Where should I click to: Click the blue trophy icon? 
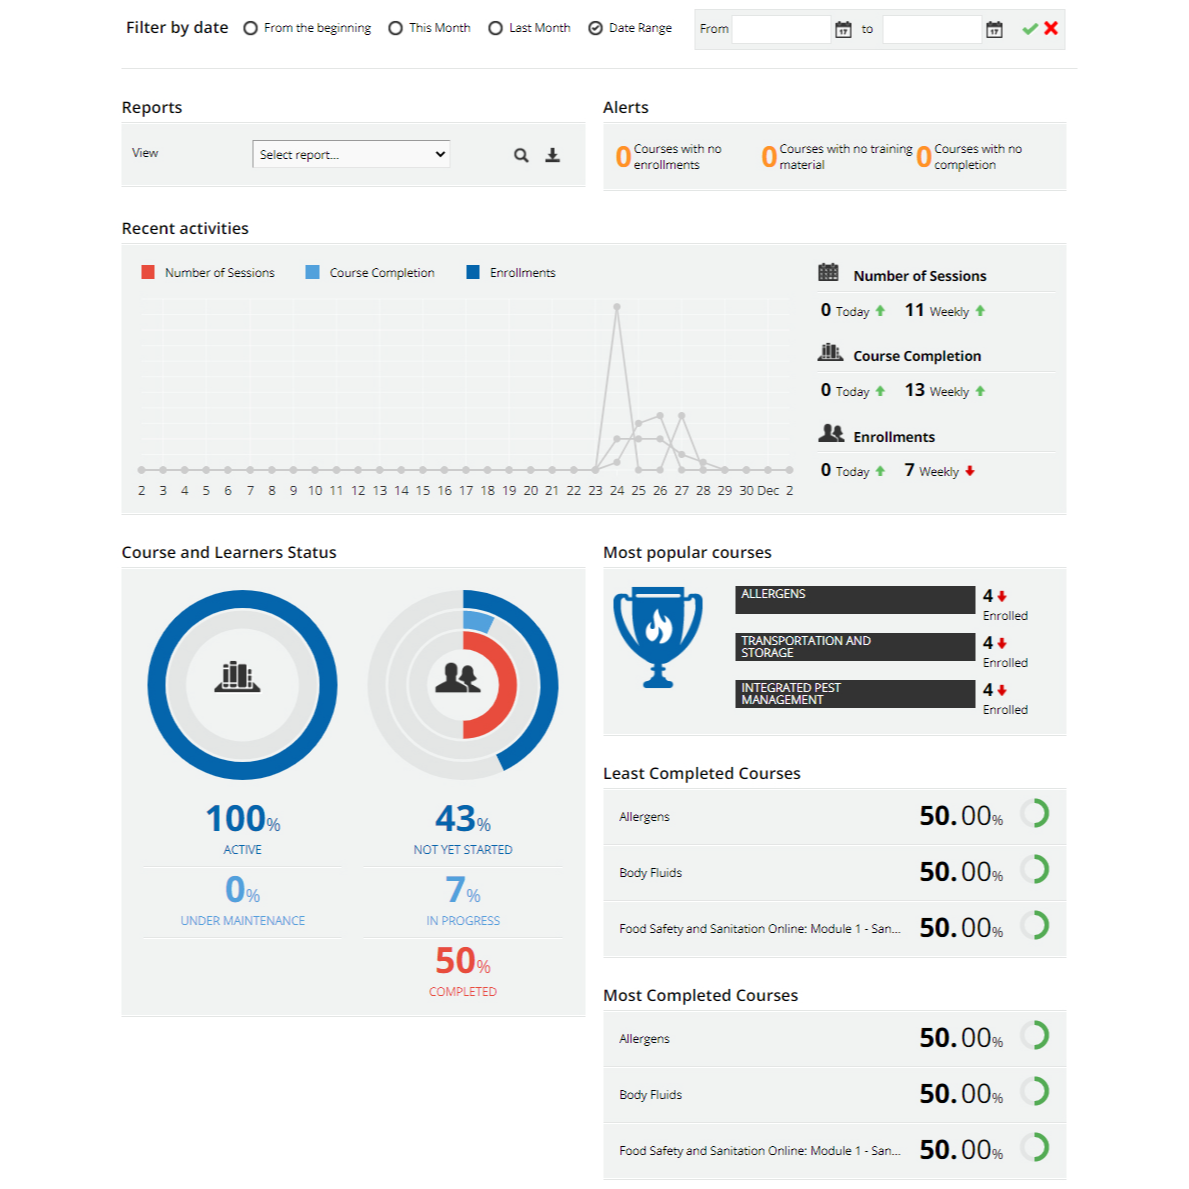click(658, 637)
